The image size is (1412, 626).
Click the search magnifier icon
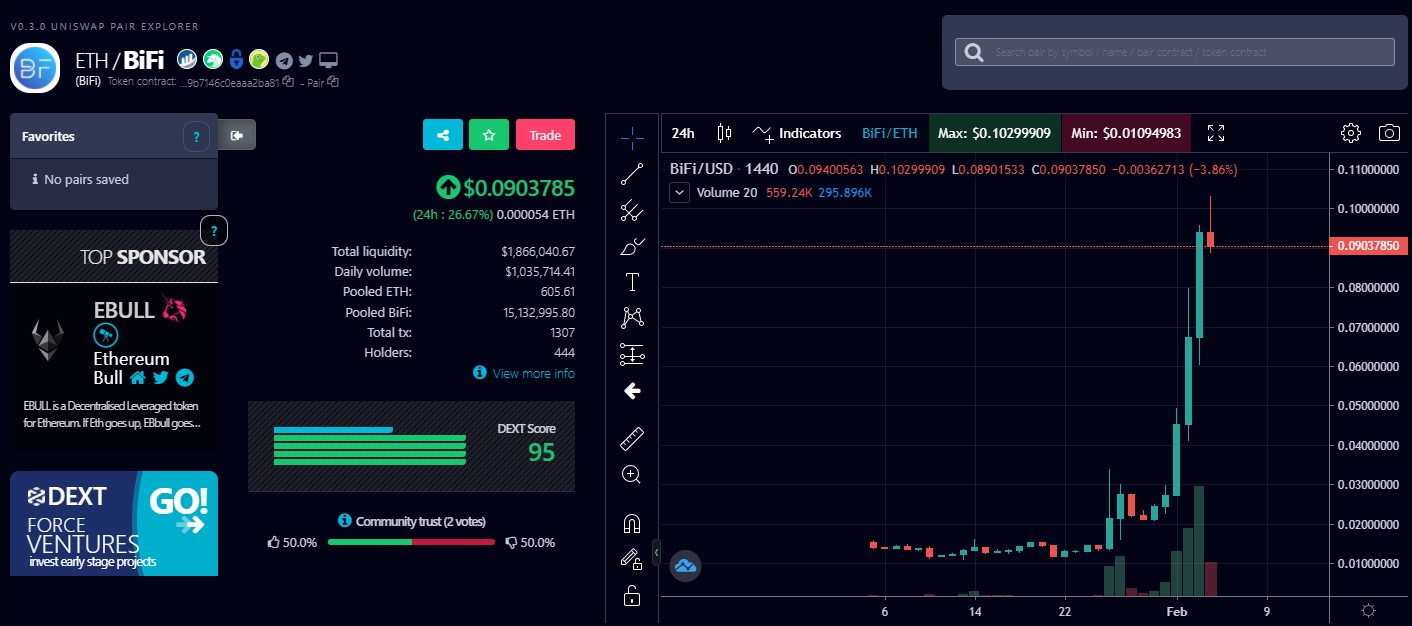point(973,52)
